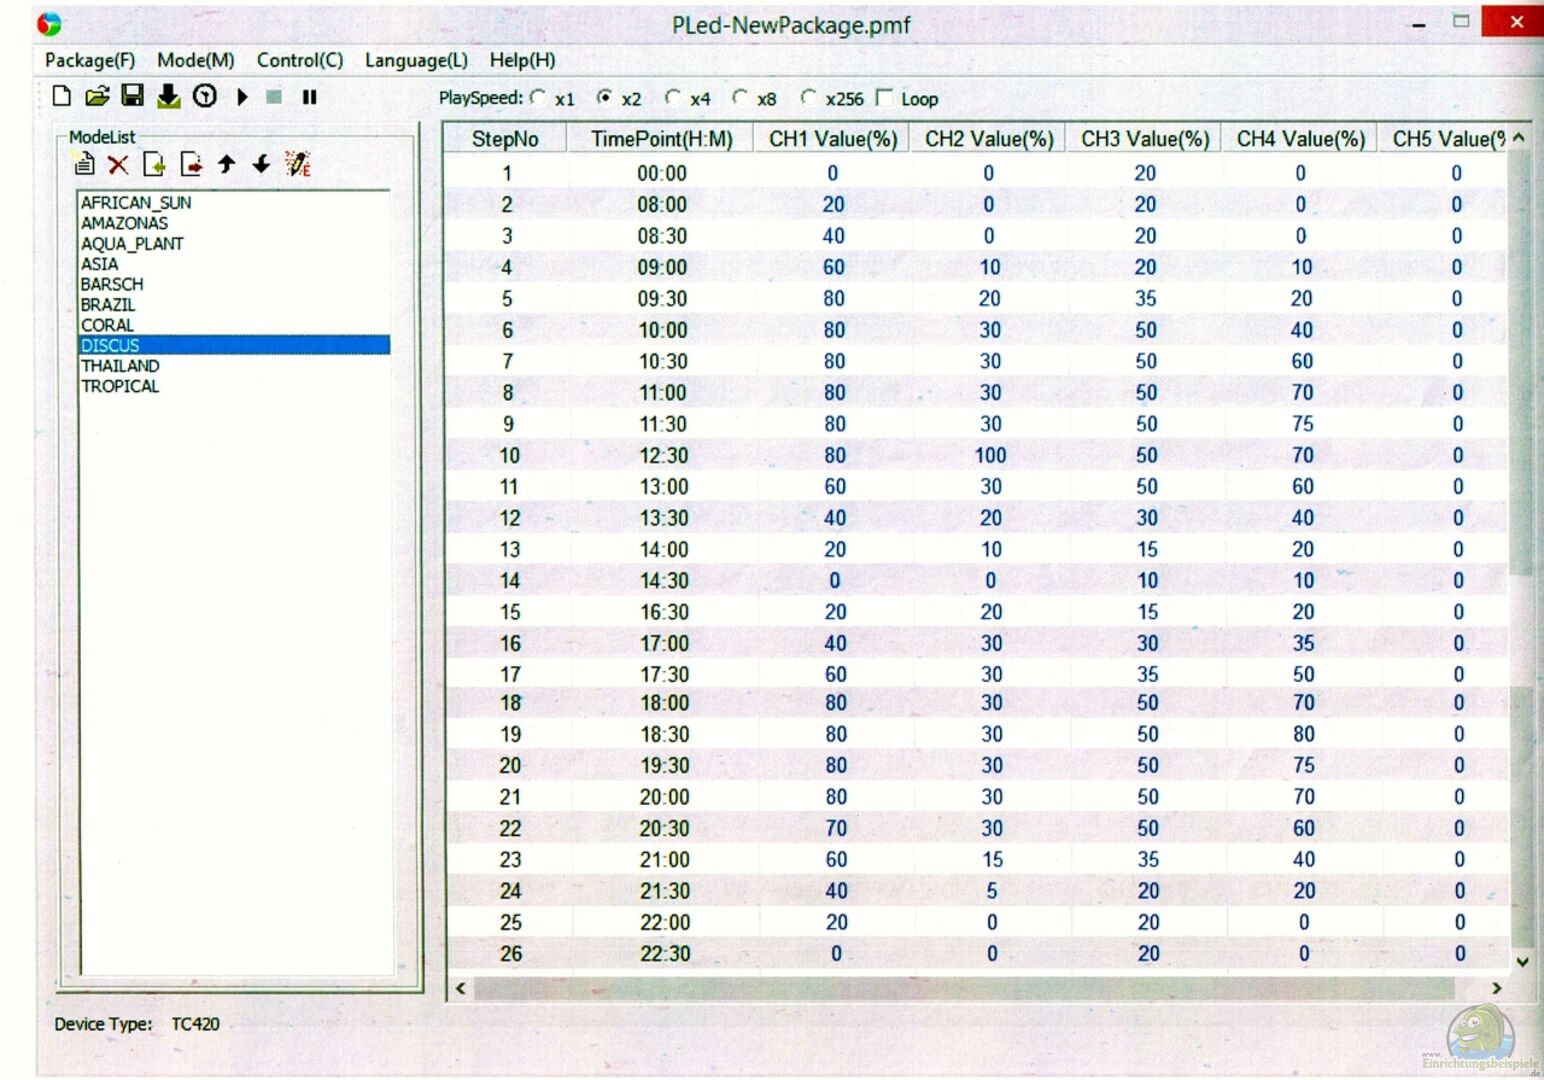This screenshot has width=1544, height=1080.
Task: Open the Language(L) menu
Action: click(415, 60)
